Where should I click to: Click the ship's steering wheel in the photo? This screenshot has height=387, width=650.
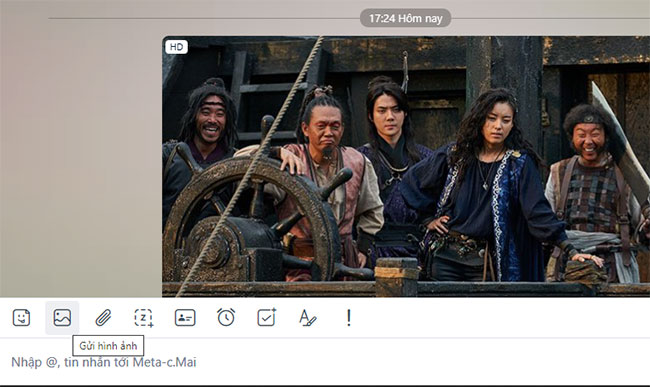[x=249, y=220]
